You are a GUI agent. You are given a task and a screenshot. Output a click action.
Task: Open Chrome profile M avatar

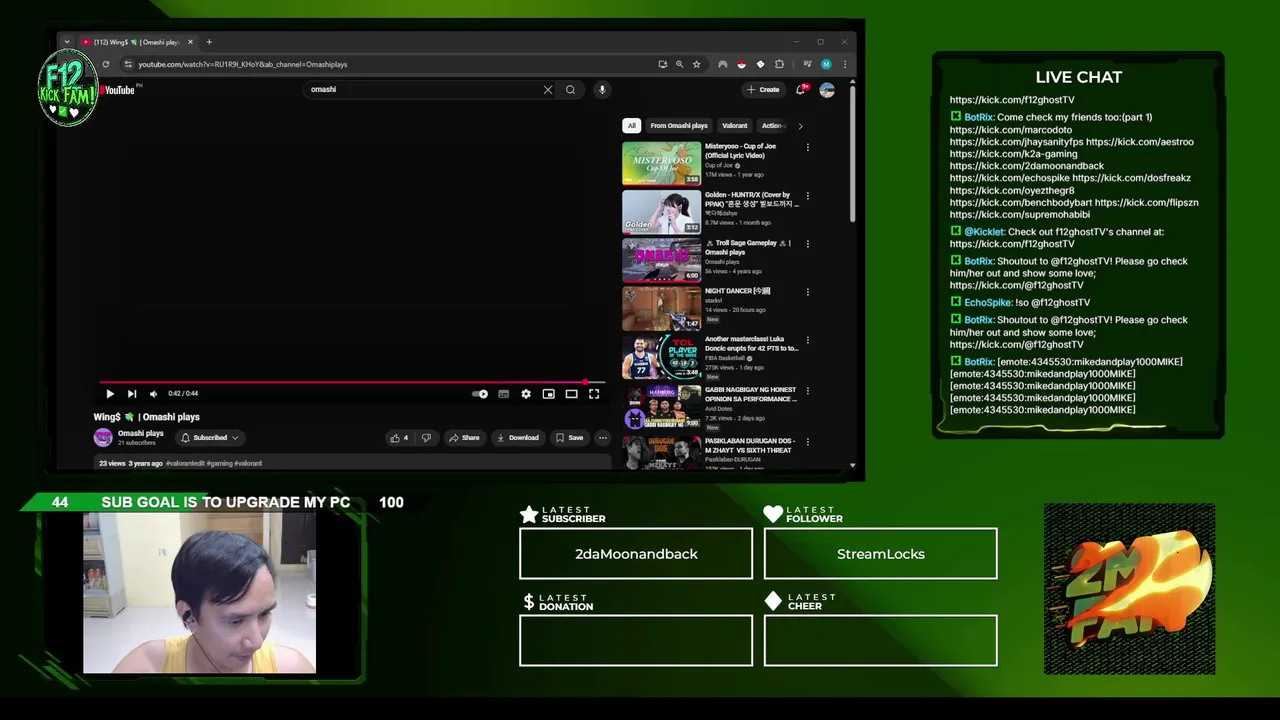[826, 64]
